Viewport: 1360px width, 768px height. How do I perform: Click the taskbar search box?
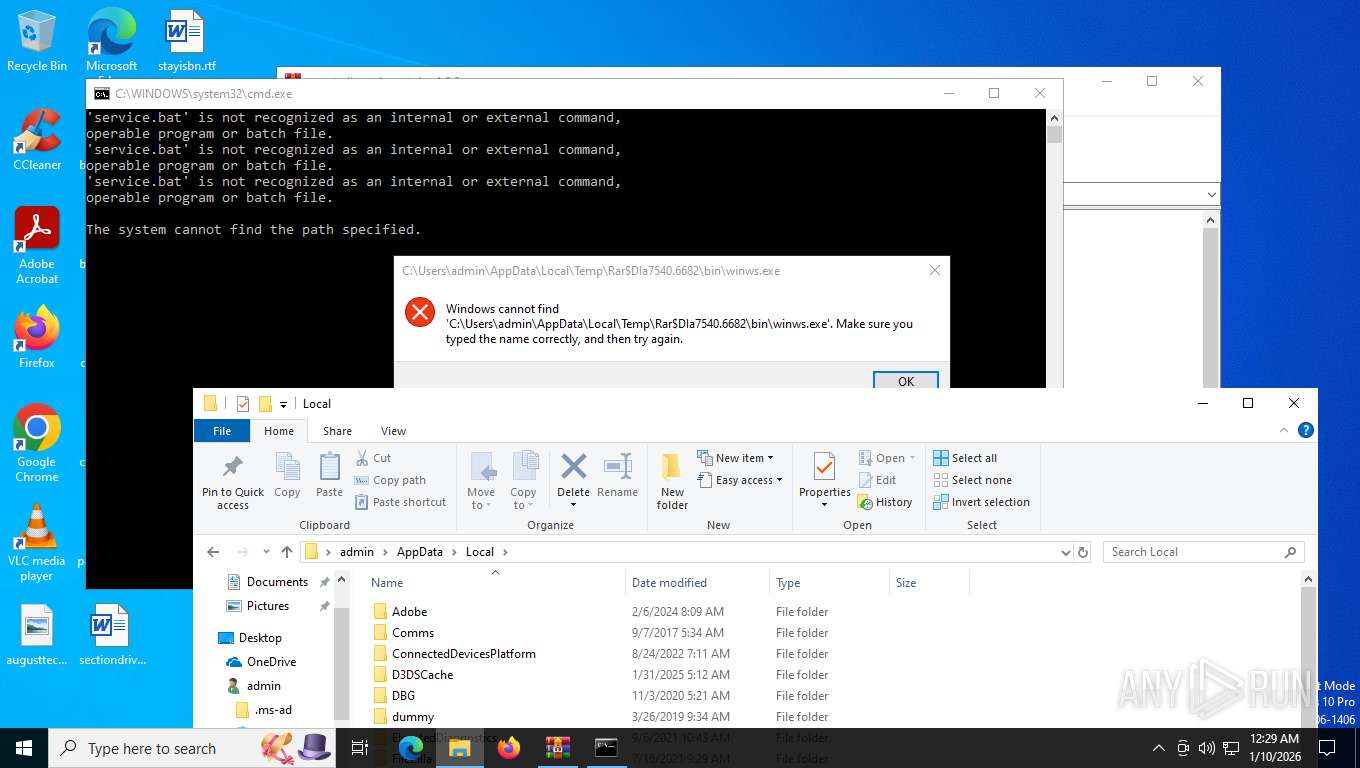(191, 748)
